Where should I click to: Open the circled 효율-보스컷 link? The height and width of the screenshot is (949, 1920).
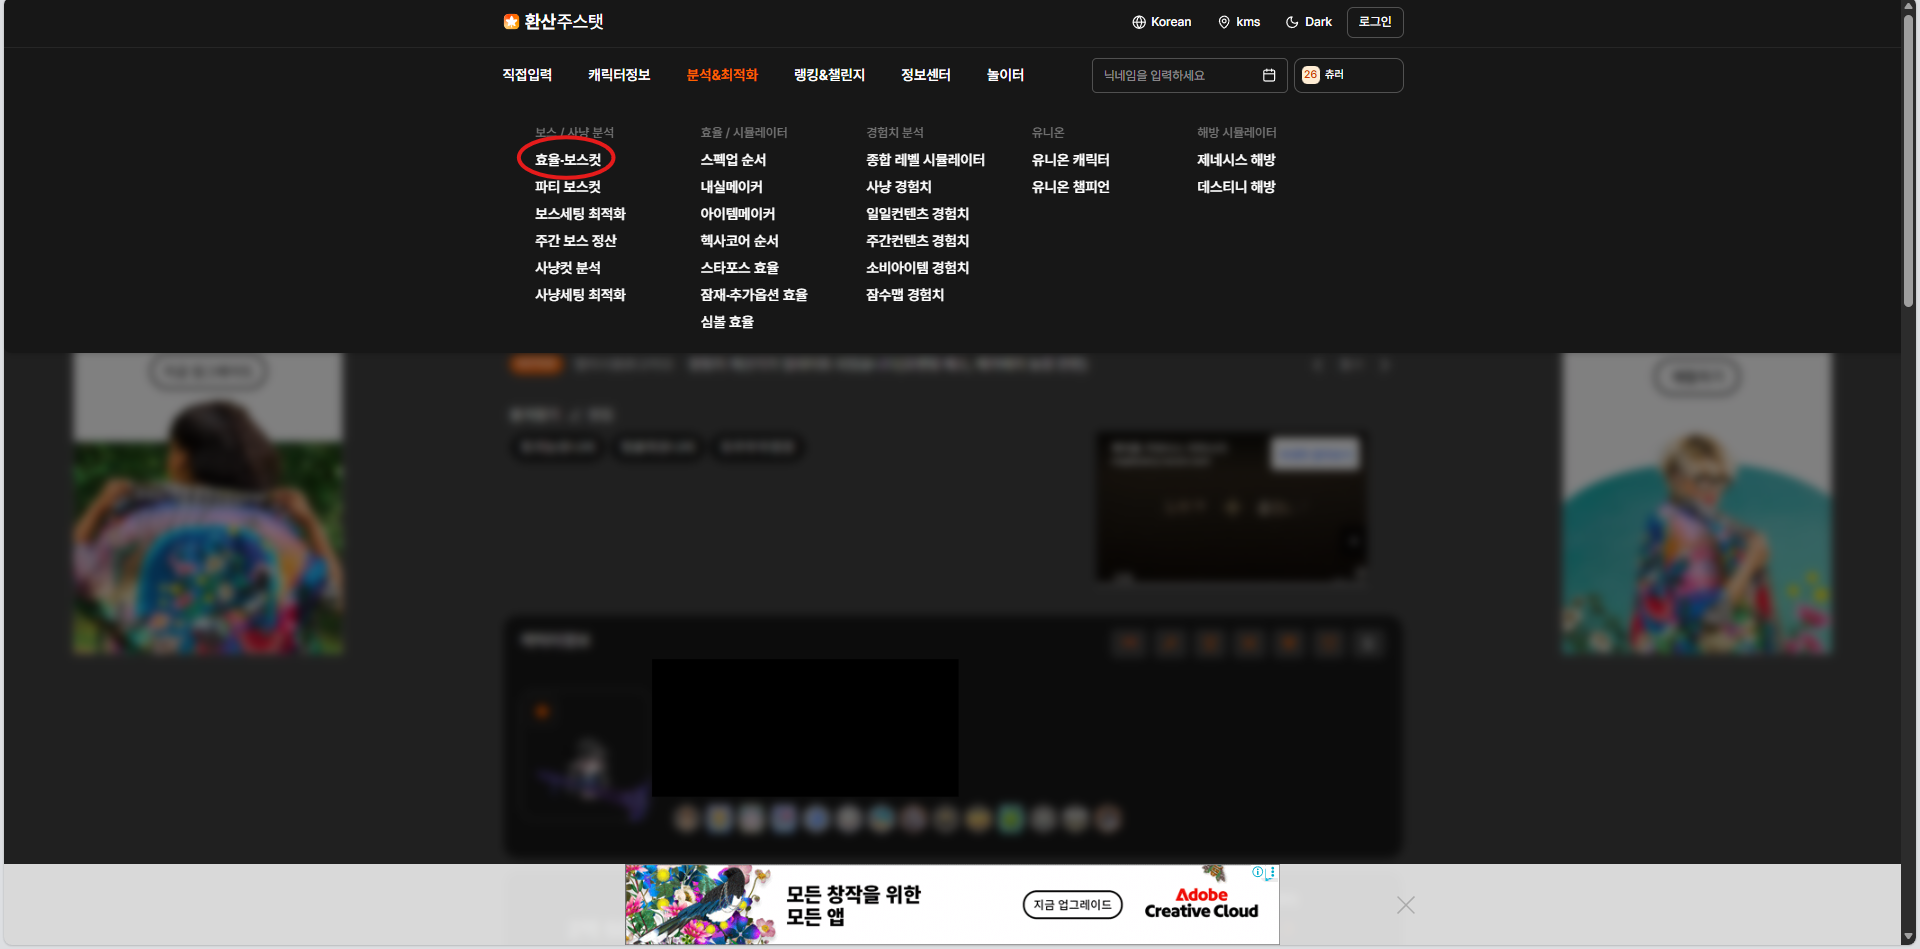[x=566, y=158]
